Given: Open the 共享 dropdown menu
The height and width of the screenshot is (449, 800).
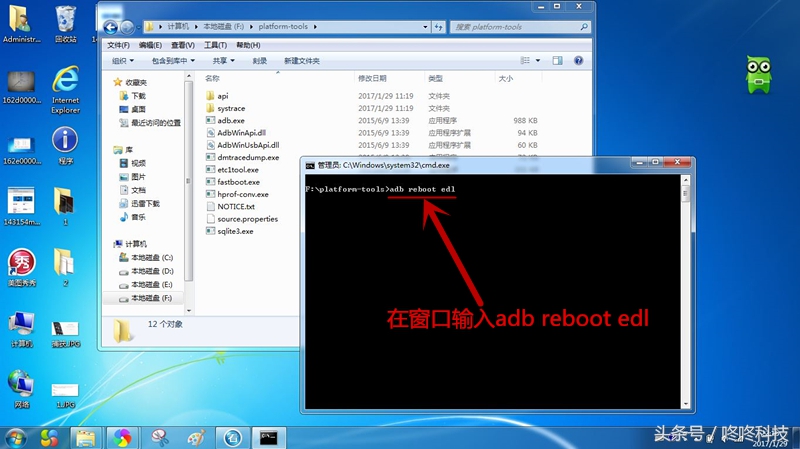Looking at the screenshot, I should [x=224, y=60].
